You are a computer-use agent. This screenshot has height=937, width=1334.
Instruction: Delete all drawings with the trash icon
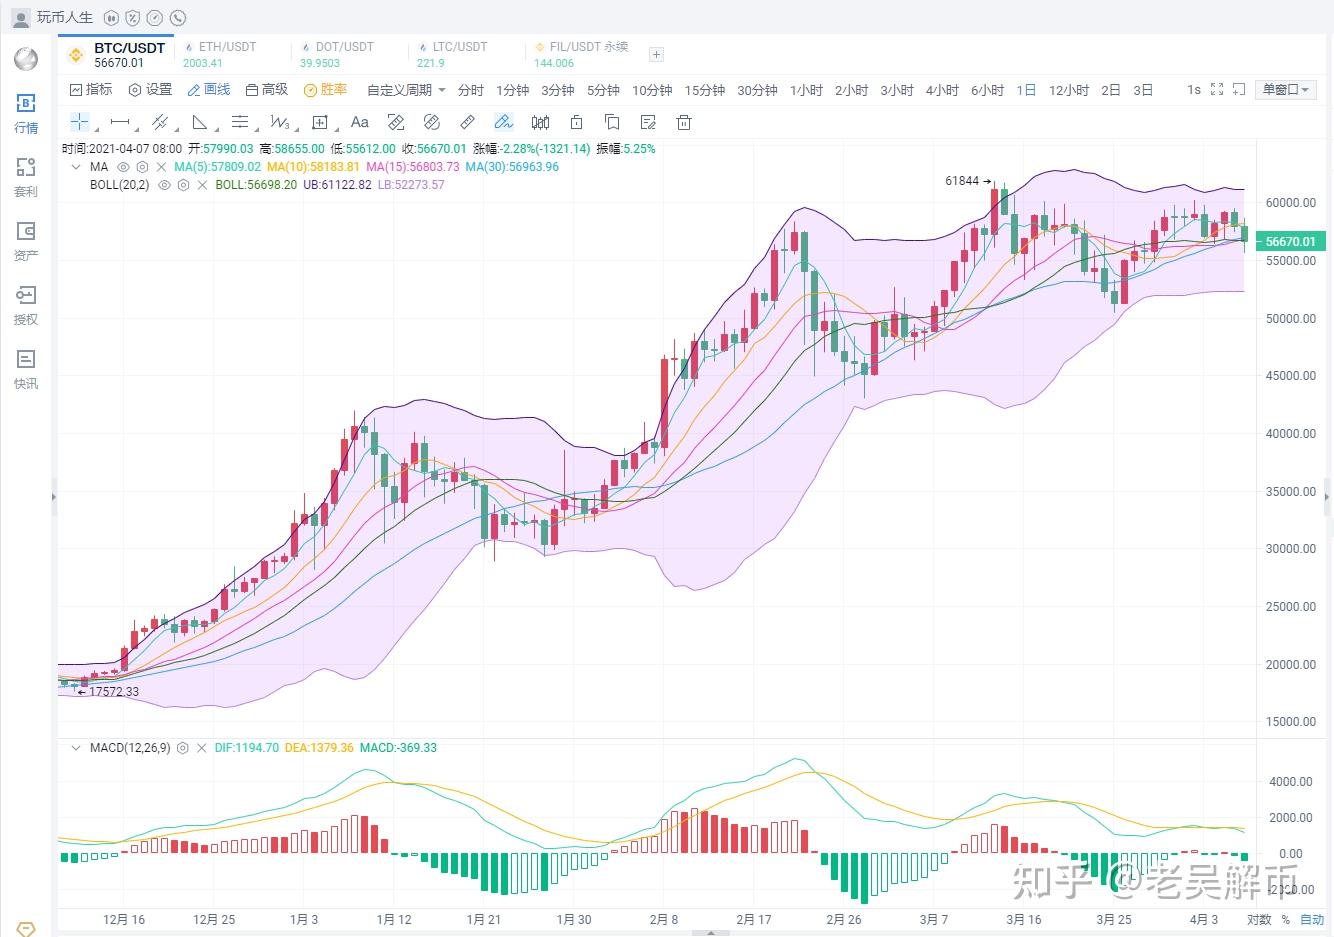tap(684, 122)
